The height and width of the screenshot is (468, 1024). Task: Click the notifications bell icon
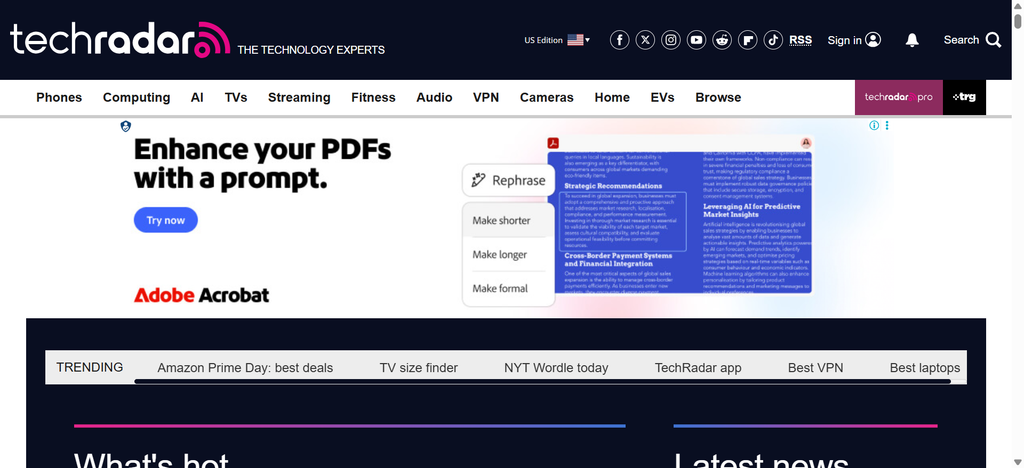tap(912, 40)
